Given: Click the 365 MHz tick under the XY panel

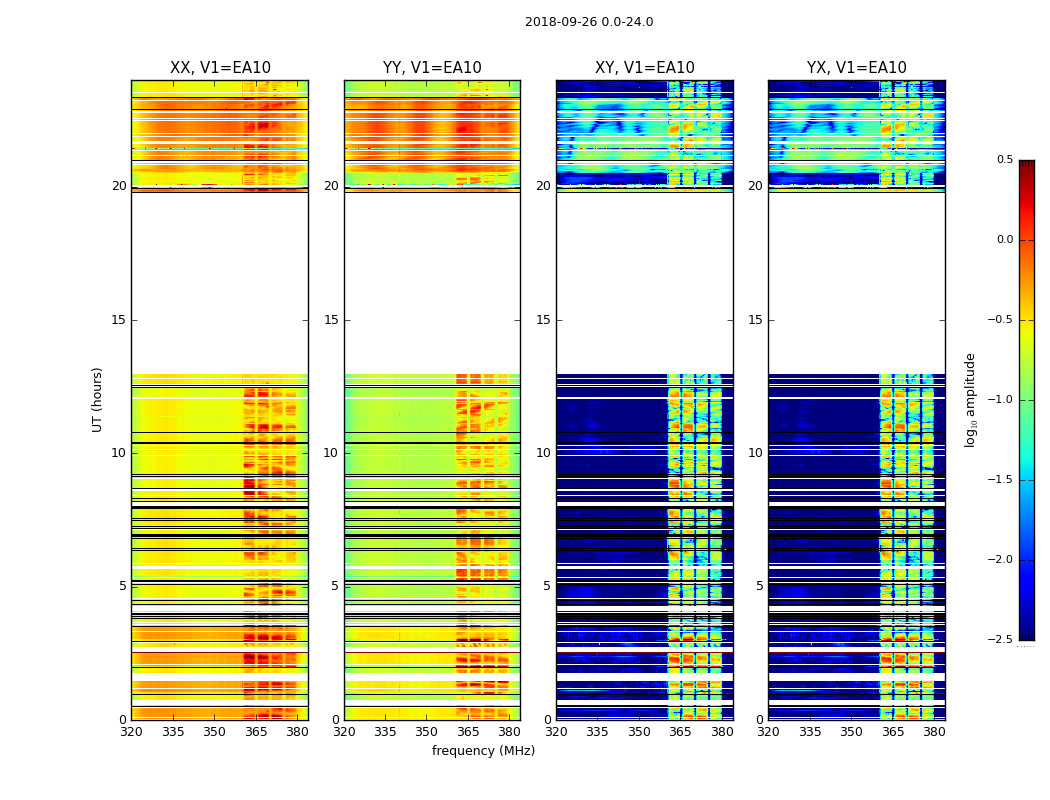Looking at the screenshot, I should (680, 732).
